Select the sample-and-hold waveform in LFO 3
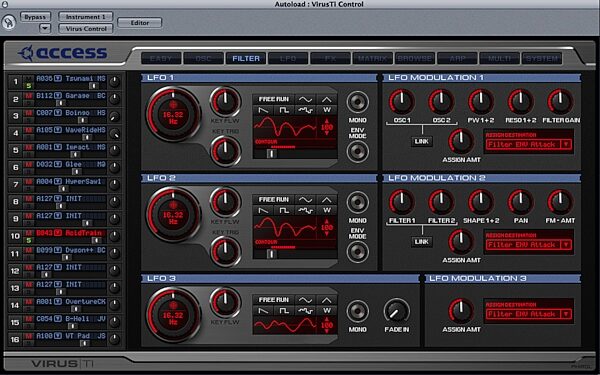The height and width of the screenshot is (375, 600). click(305, 311)
